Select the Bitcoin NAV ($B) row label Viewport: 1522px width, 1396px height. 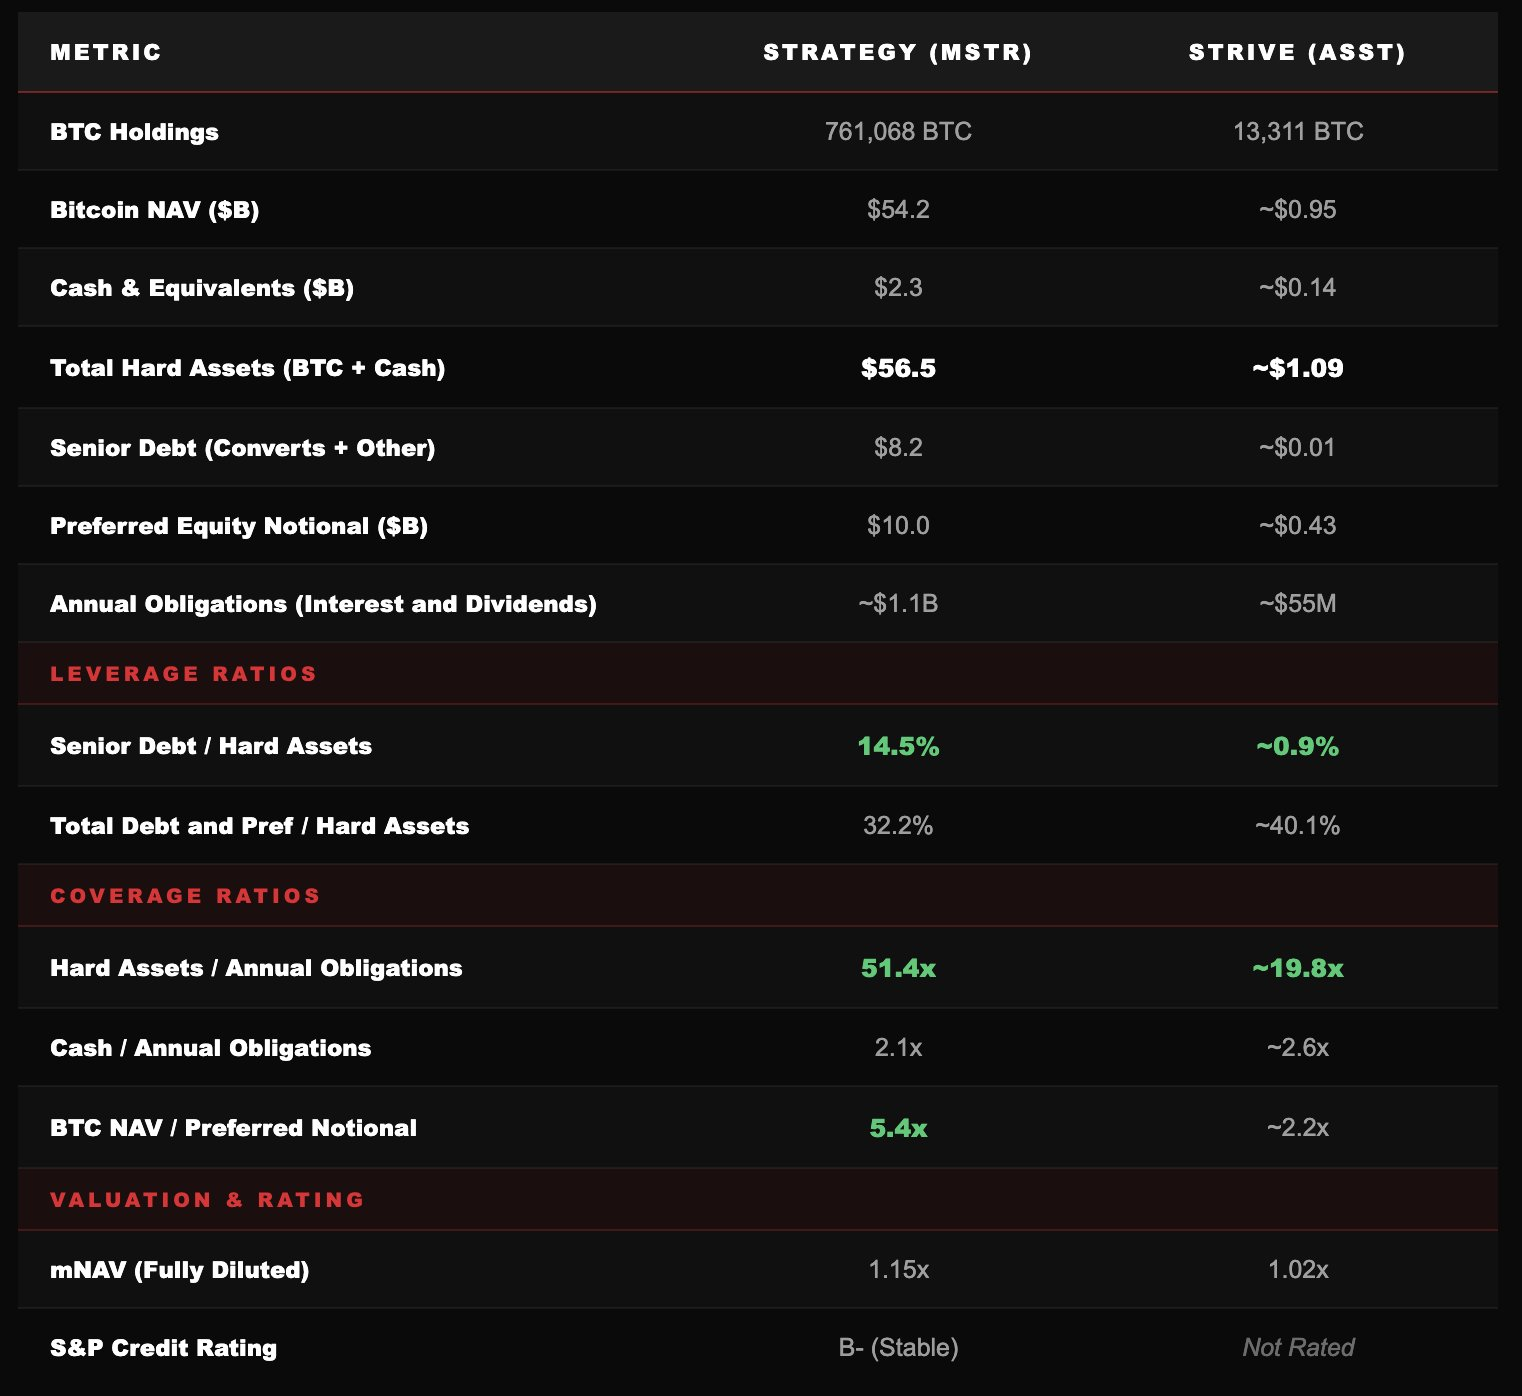click(x=154, y=210)
